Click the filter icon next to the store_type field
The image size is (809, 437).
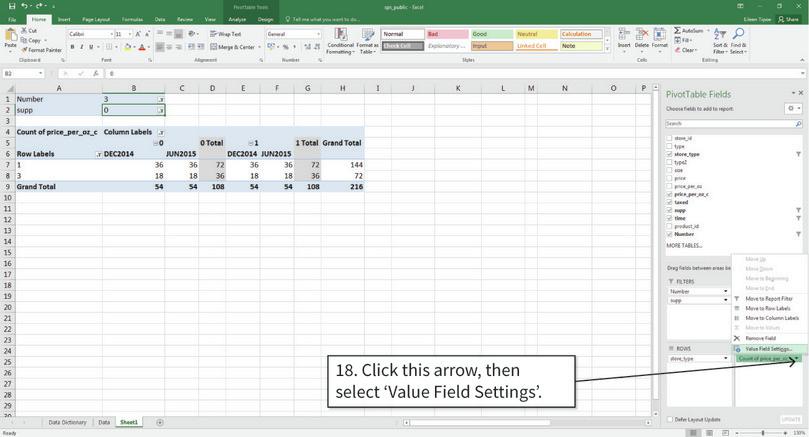coord(798,154)
